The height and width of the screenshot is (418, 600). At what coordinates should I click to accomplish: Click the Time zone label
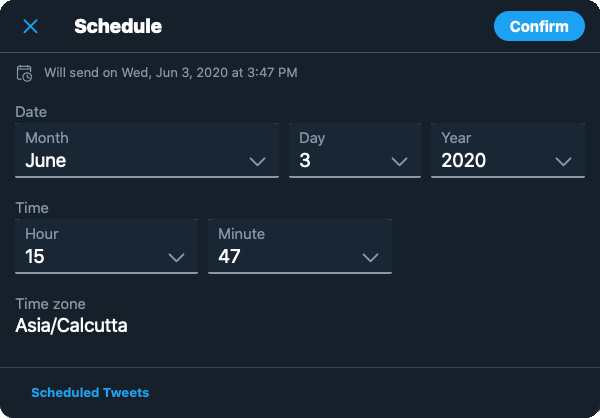50,304
